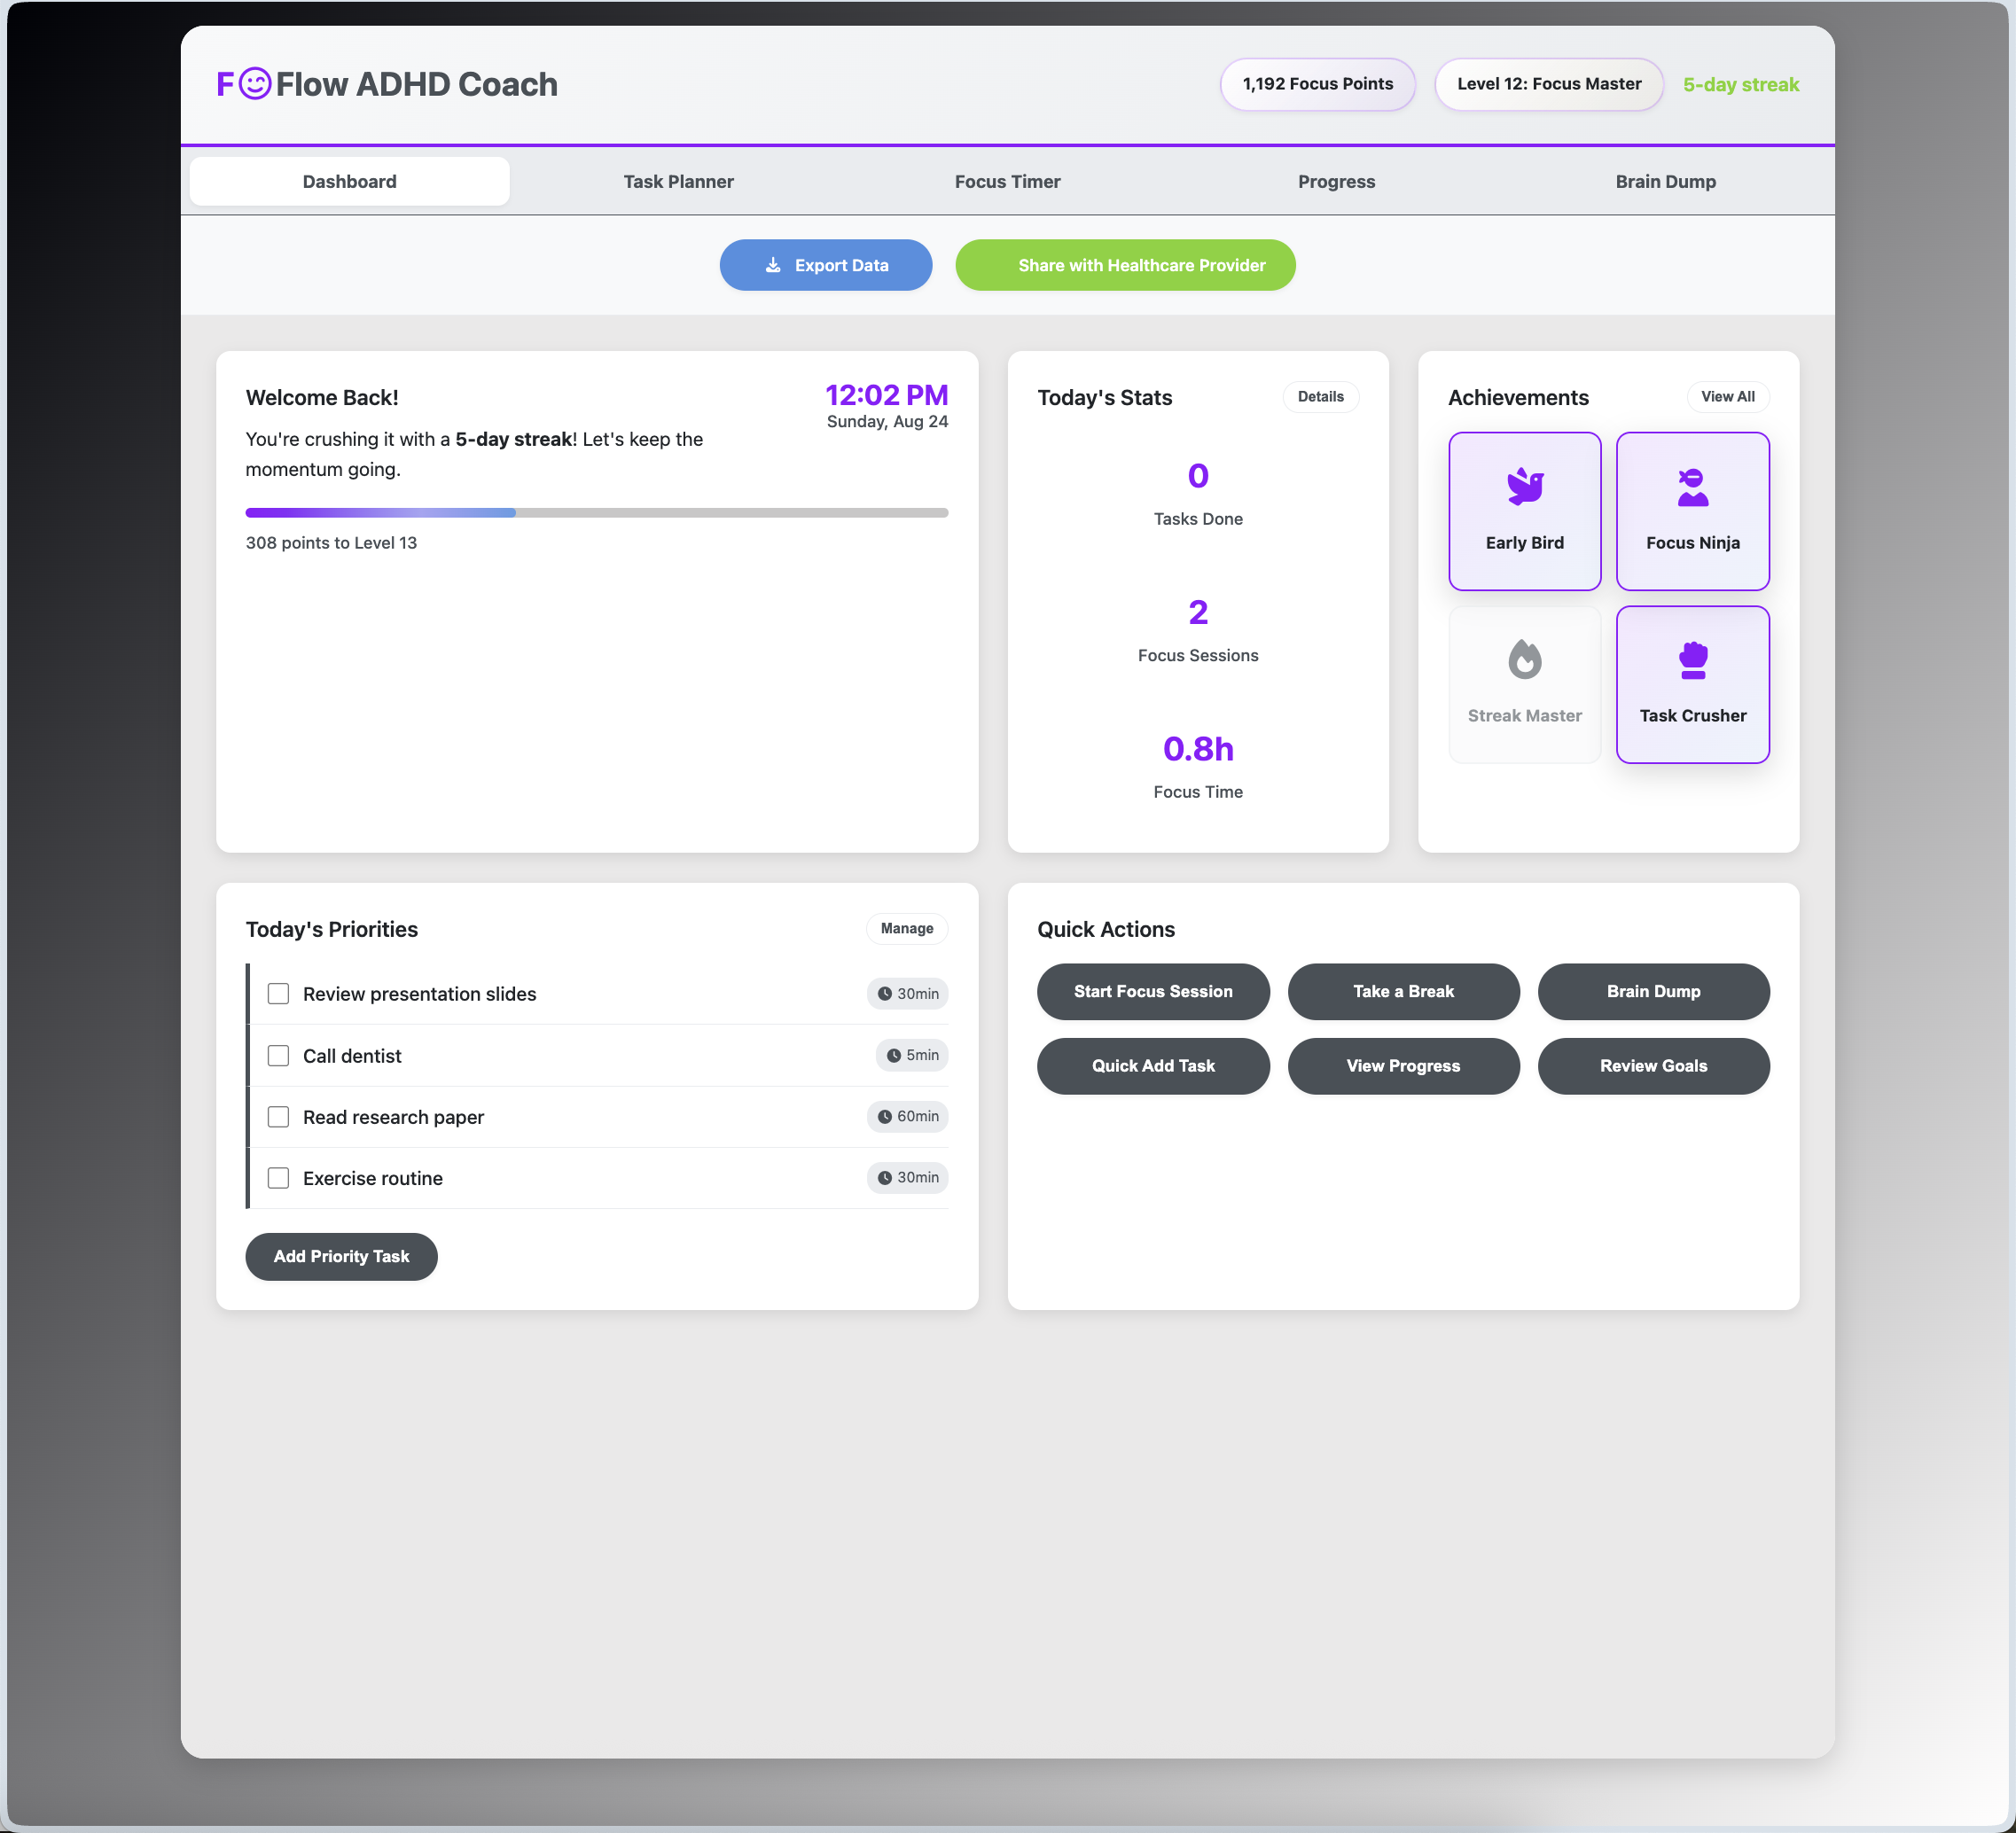Switch to the Task Planner tab
Image resolution: width=2016 pixels, height=1833 pixels.
[x=678, y=181]
